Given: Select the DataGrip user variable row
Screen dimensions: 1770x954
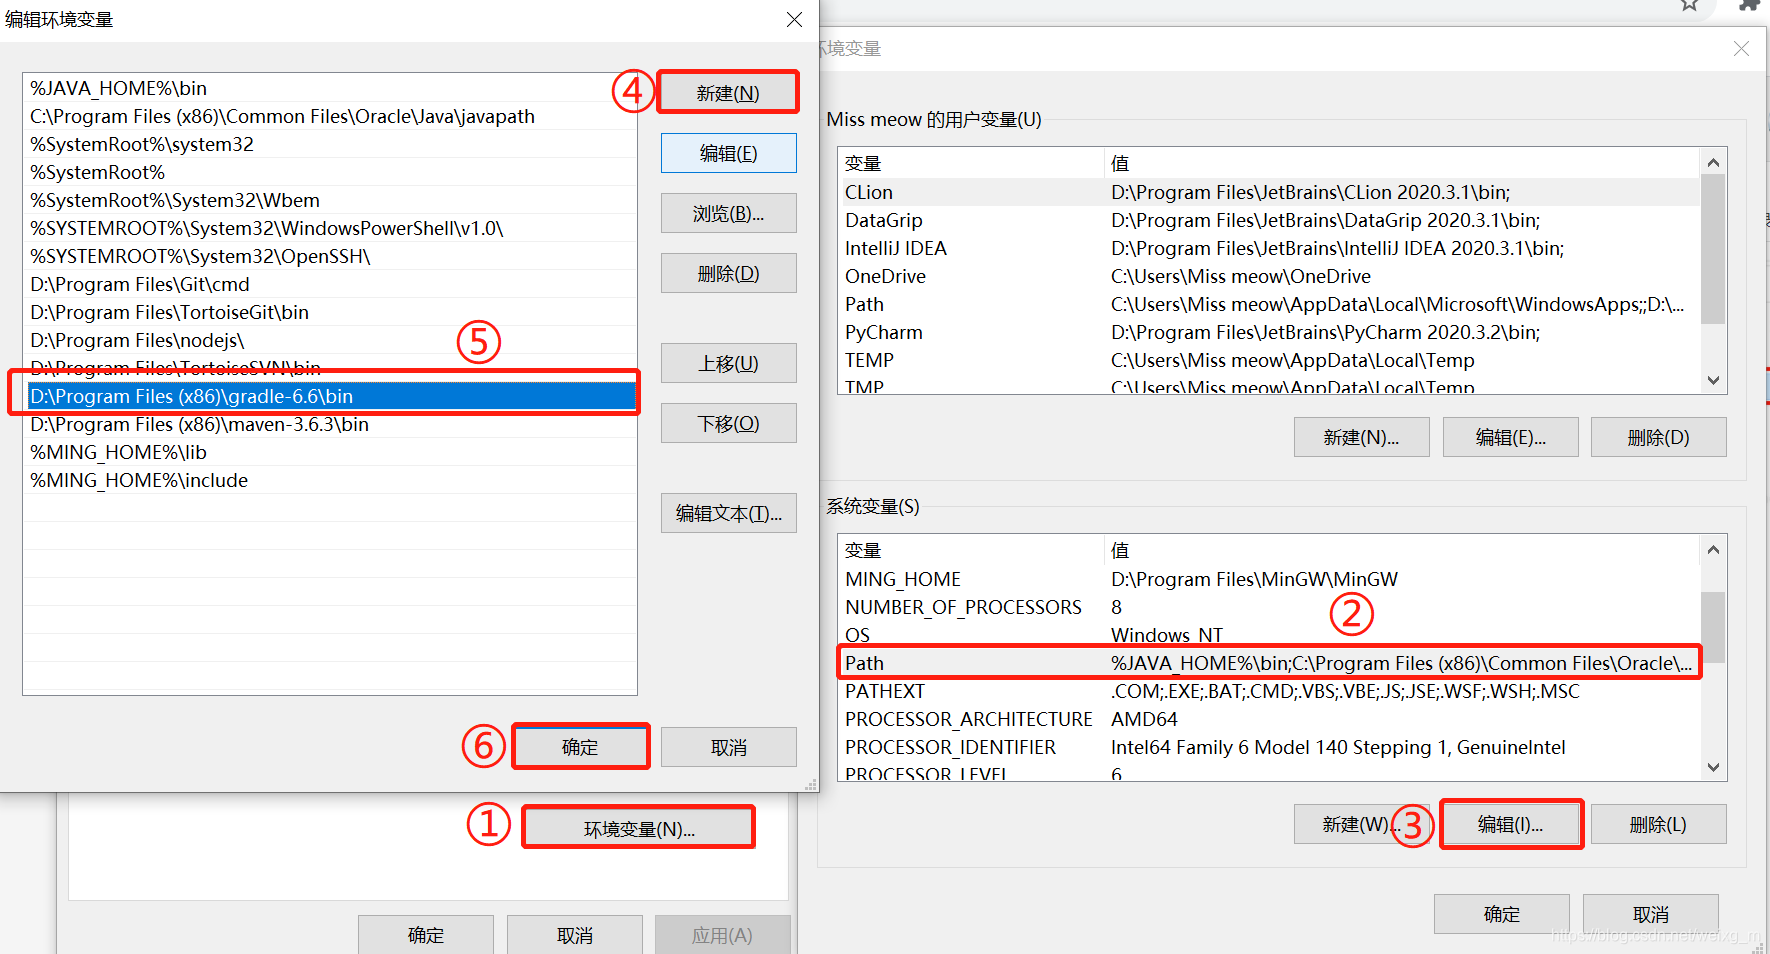Looking at the screenshot, I should pos(1268,220).
